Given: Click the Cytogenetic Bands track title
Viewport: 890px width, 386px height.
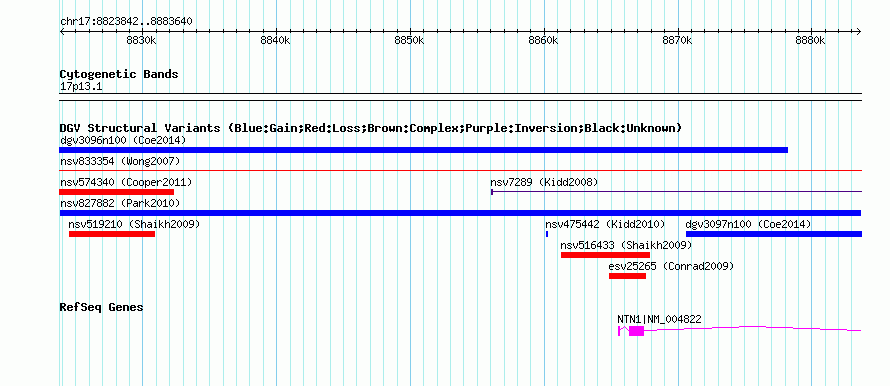Looking at the screenshot, I should 119,74.
